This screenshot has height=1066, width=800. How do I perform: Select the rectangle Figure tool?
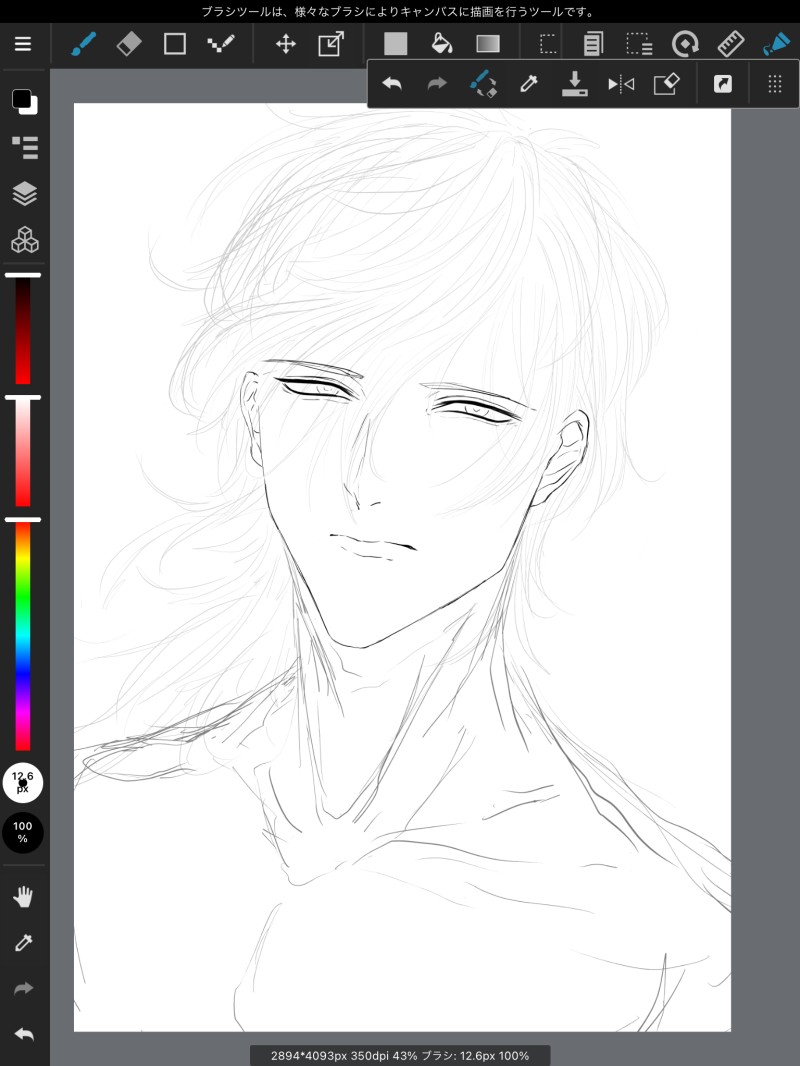click(x=175, y=44)
